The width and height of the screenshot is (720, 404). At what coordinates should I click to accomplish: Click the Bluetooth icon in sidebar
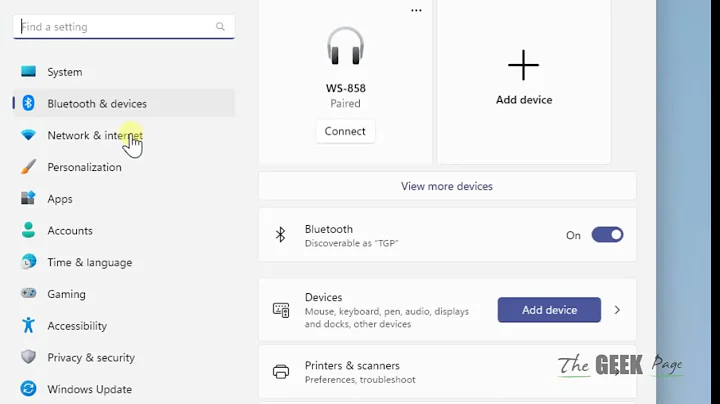pos(28,103)
